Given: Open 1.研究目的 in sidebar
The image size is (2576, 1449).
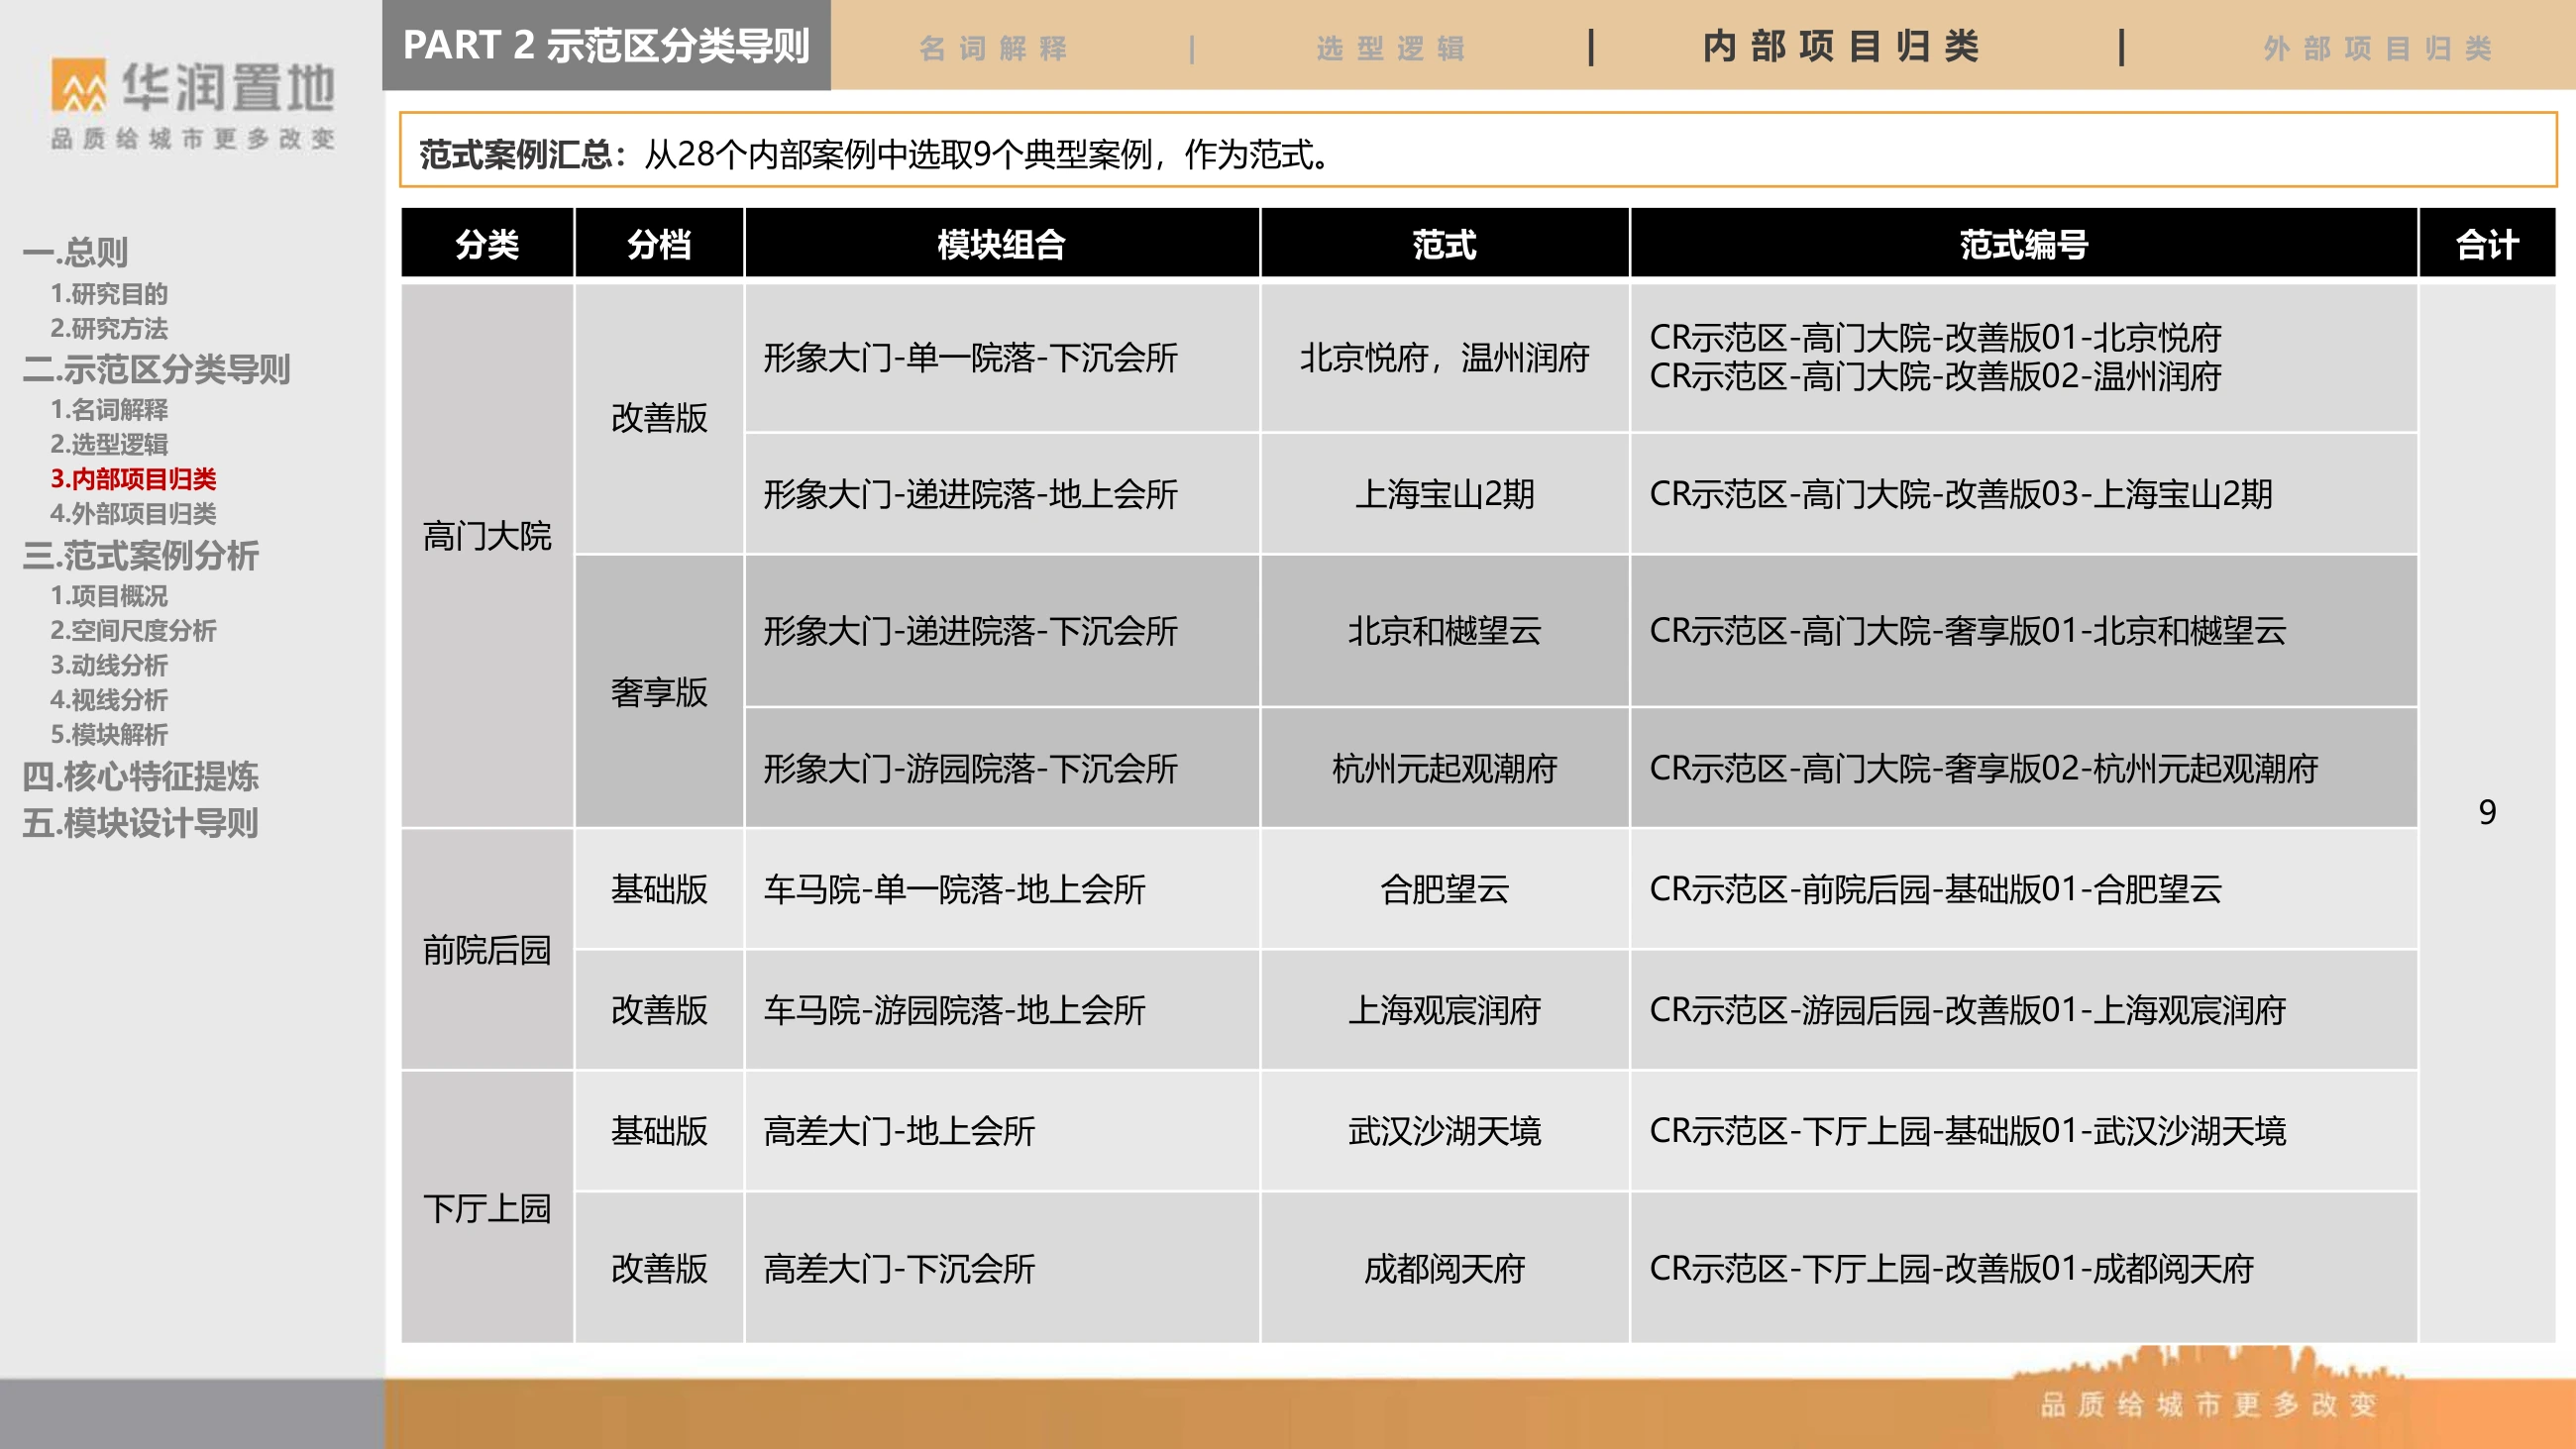Looking at the screenshot, I should [109, 294].
